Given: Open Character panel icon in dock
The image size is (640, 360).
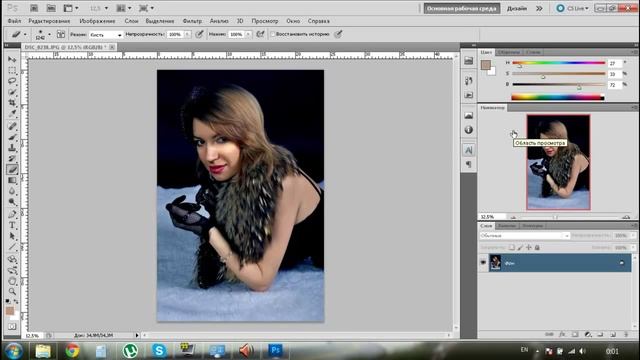Looking at the screenshot, I should point(469,150).
